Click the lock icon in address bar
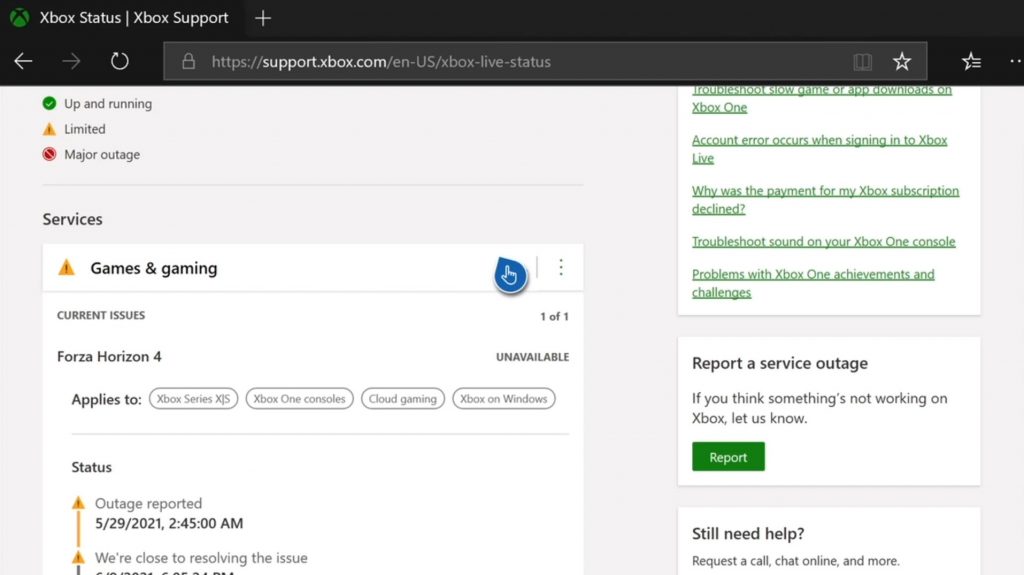Image resolution: width=1024 pixels, height=575 pixels. coord(189,61)
